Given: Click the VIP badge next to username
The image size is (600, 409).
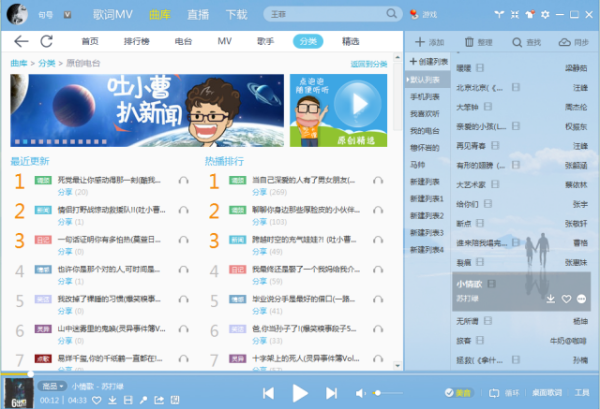Looking at the screenshot, I should click(x=67, y=15).
